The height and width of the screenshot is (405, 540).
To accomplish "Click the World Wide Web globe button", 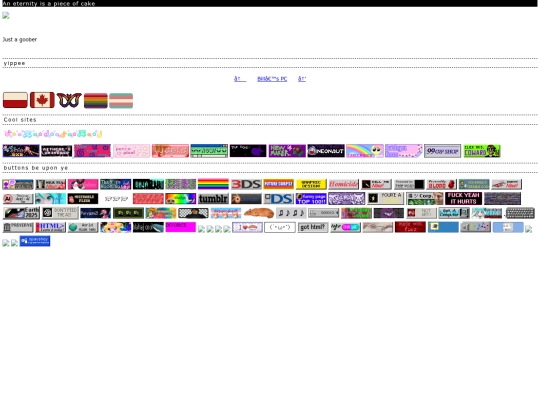I will click(x=83, y=227).
